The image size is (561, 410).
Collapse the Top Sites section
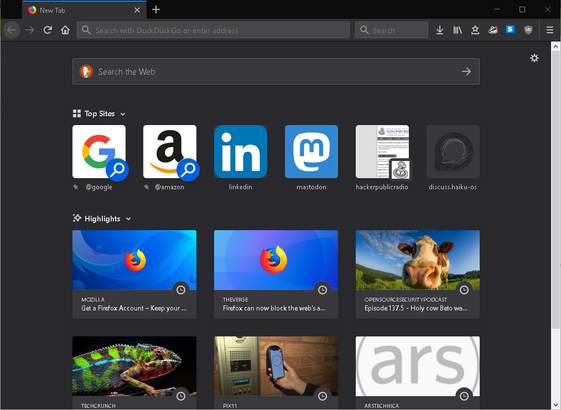coord(123,114)
